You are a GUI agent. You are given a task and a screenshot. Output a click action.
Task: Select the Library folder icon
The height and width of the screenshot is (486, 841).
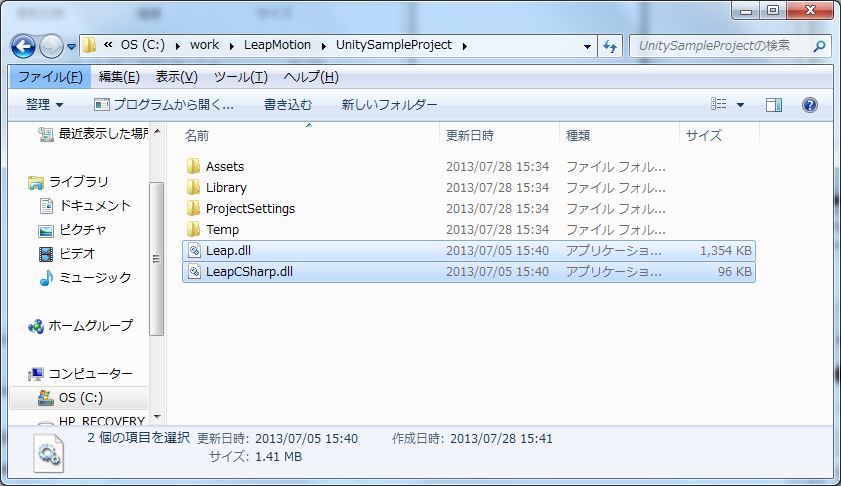(x=194, y=187)
